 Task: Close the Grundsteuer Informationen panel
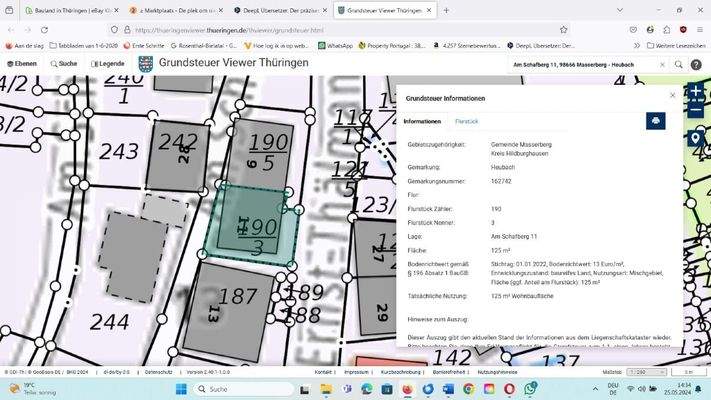673,95
